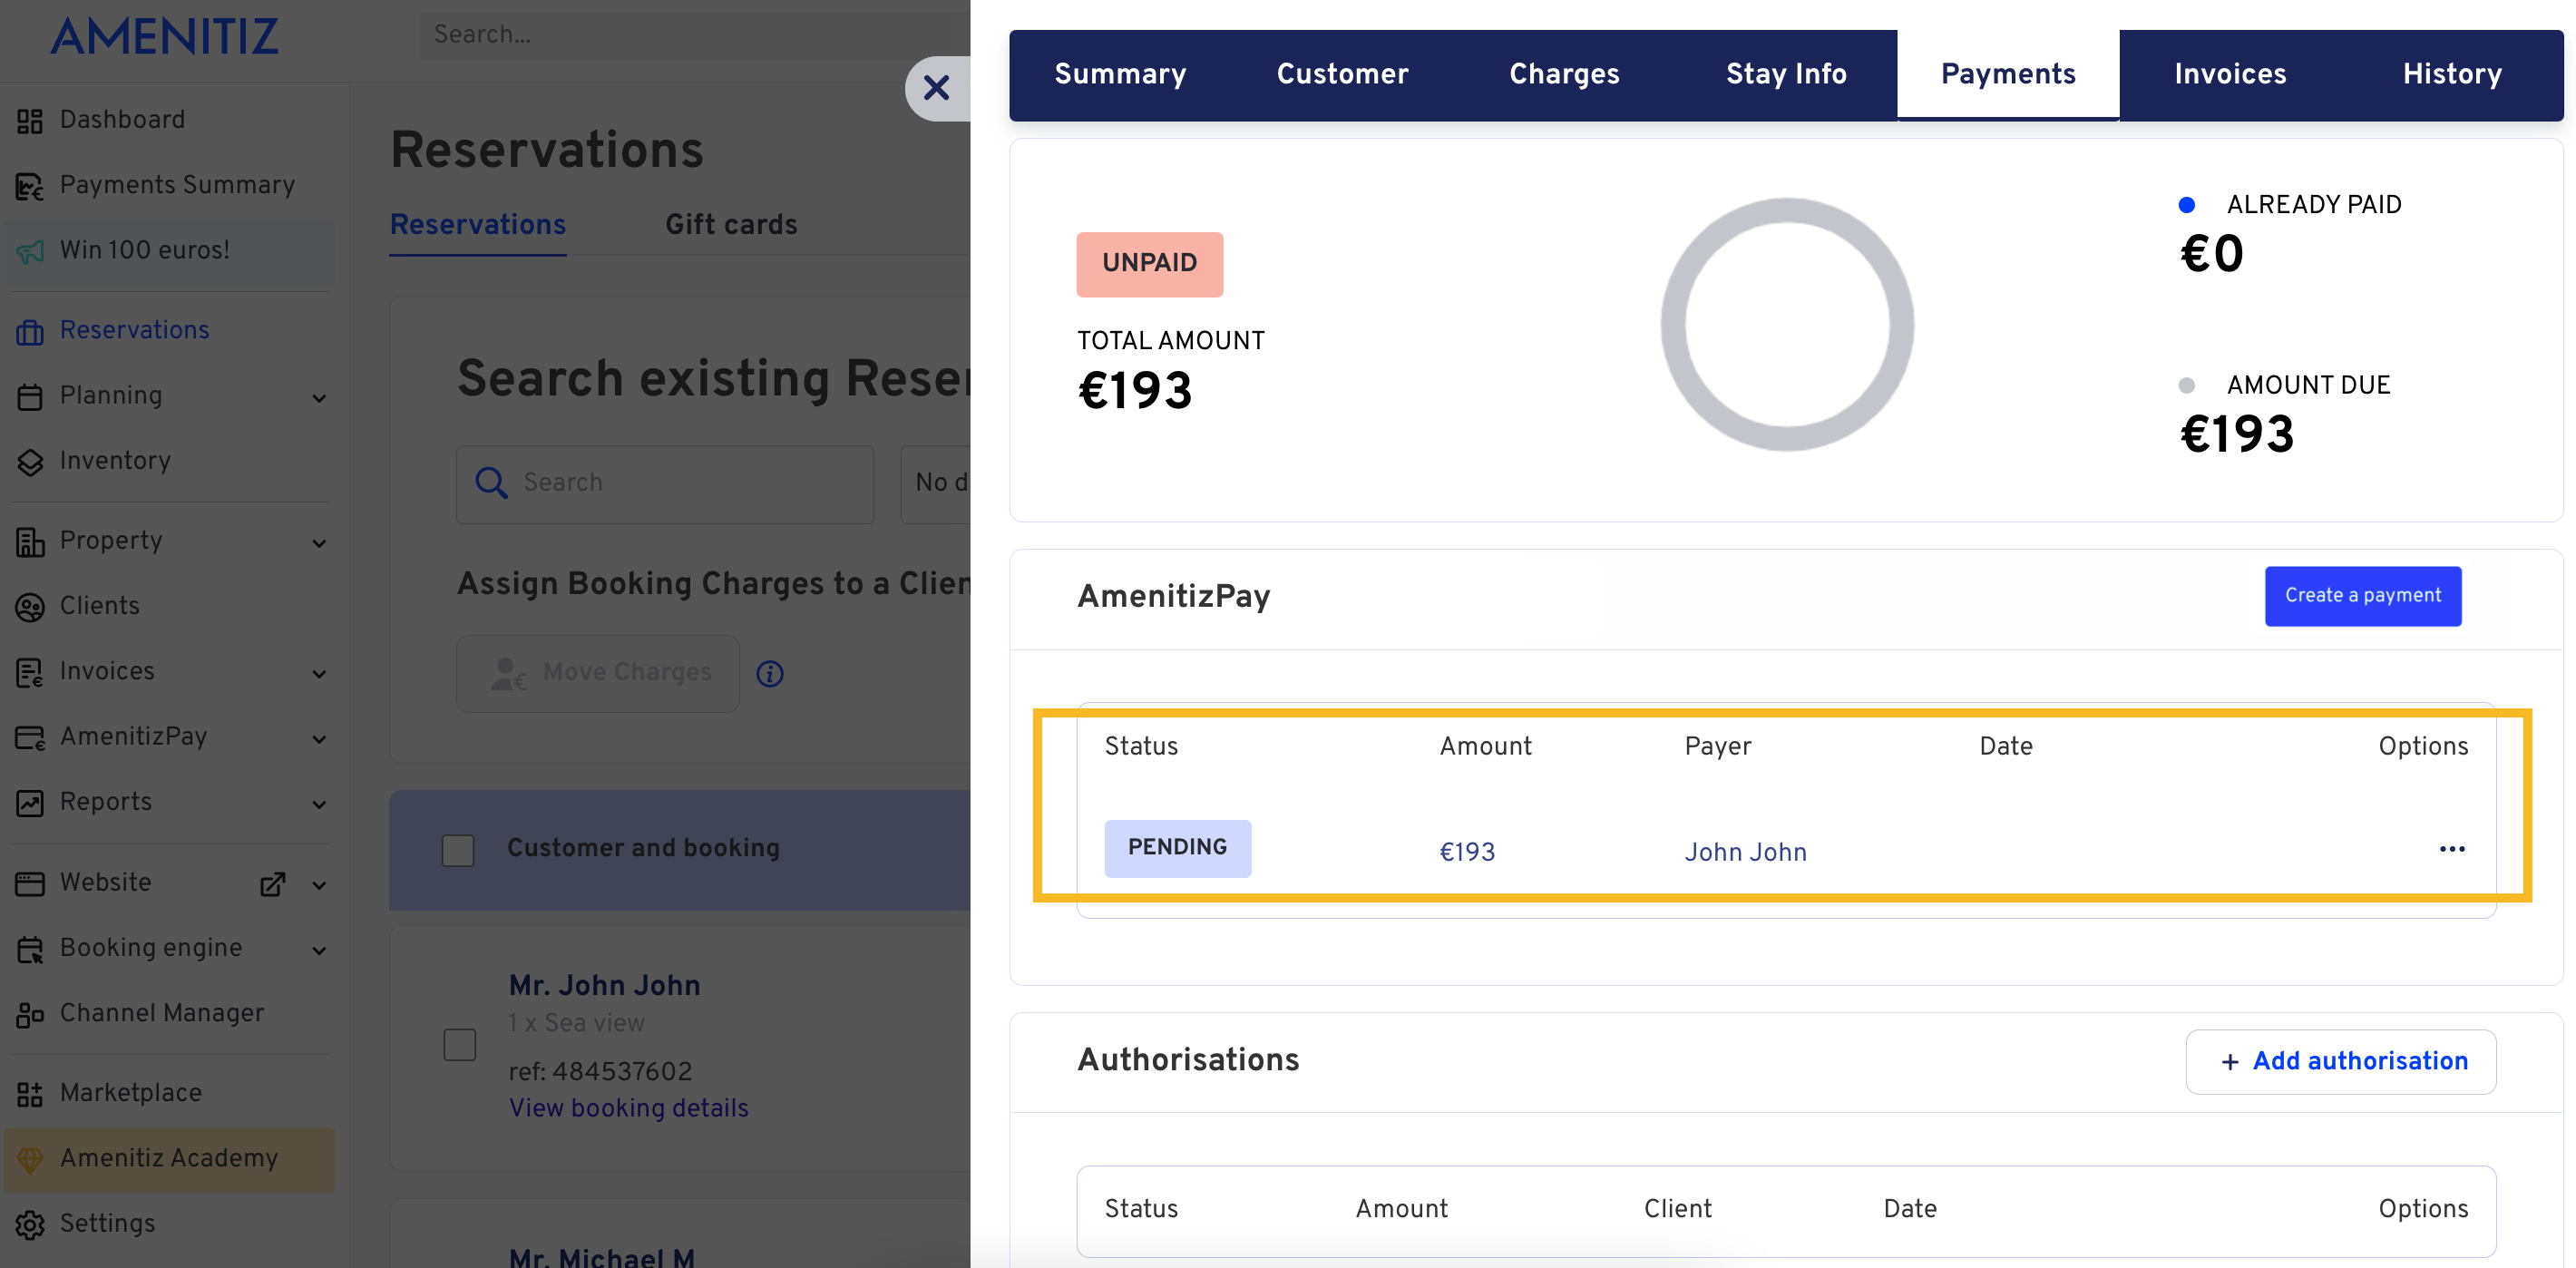Click the Inventory layers icon
This screenshot has width=2576, height=1268.
coord(30,461)
